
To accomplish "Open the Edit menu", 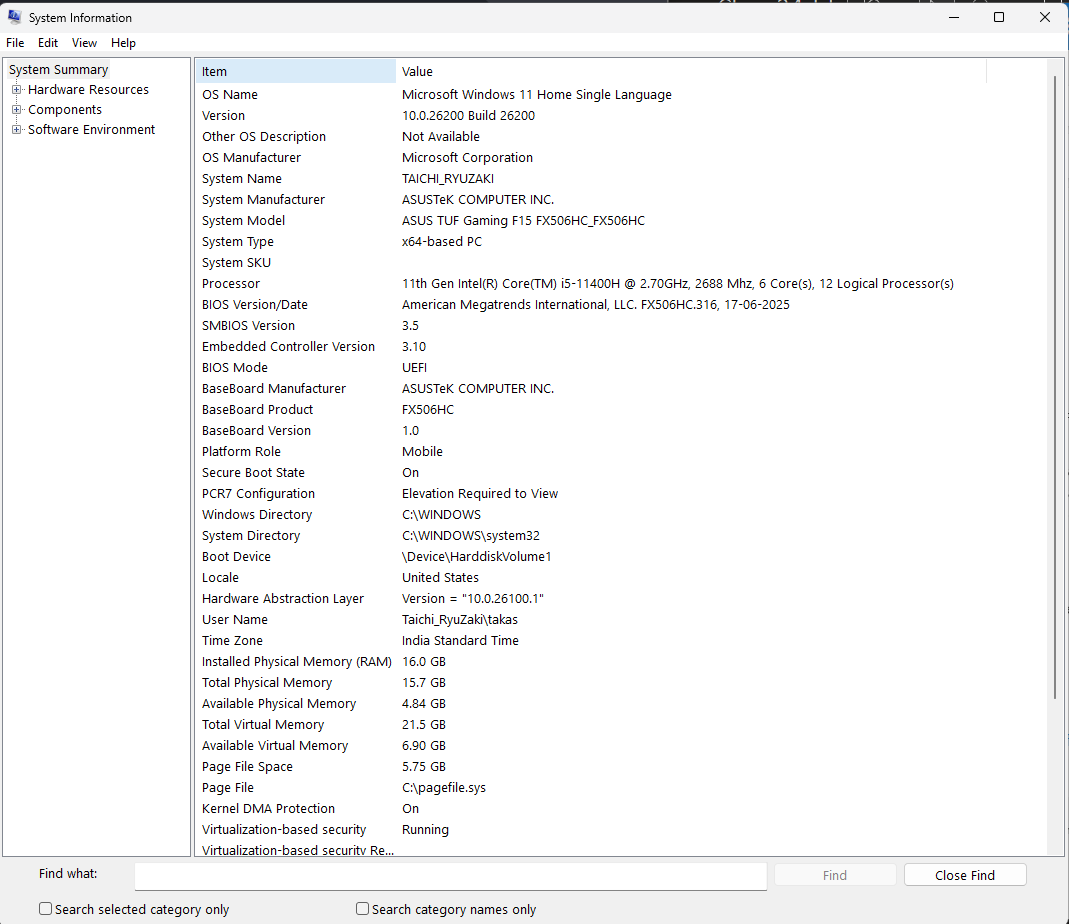I will point(48,43).
